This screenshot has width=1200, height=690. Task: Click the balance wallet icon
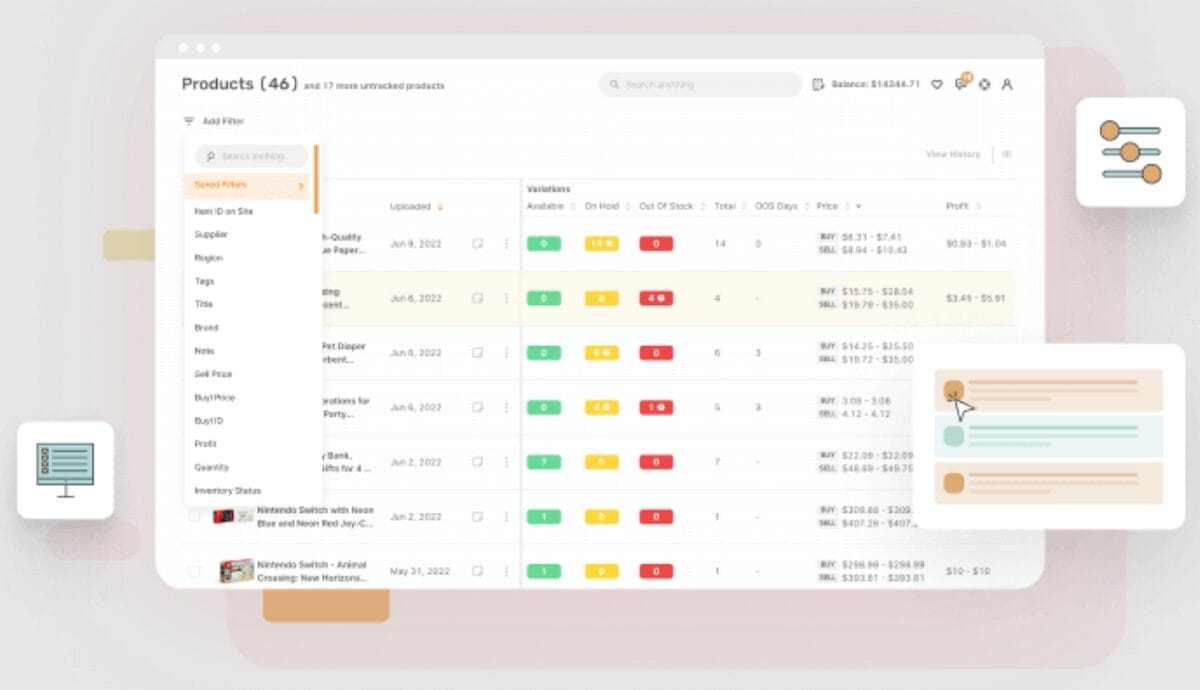click(x=819, y=84)
